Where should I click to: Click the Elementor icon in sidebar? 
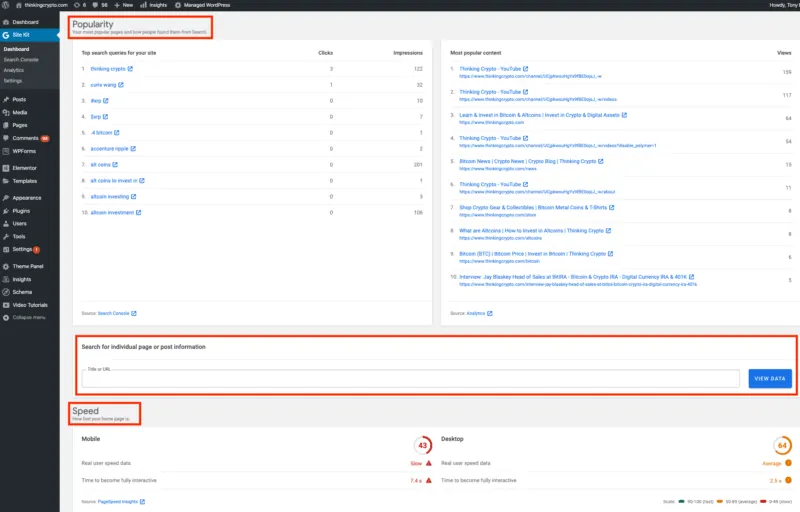(6, 168)
